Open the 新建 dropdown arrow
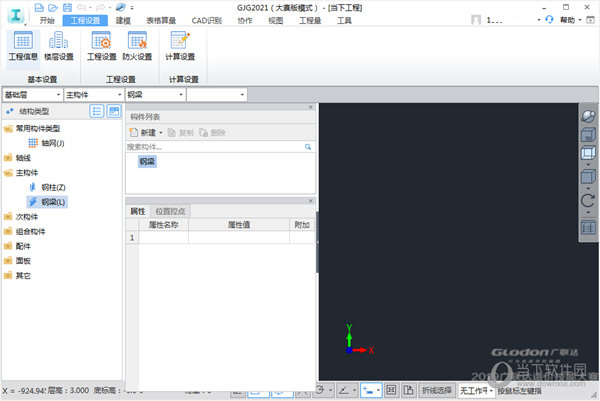 161,133
